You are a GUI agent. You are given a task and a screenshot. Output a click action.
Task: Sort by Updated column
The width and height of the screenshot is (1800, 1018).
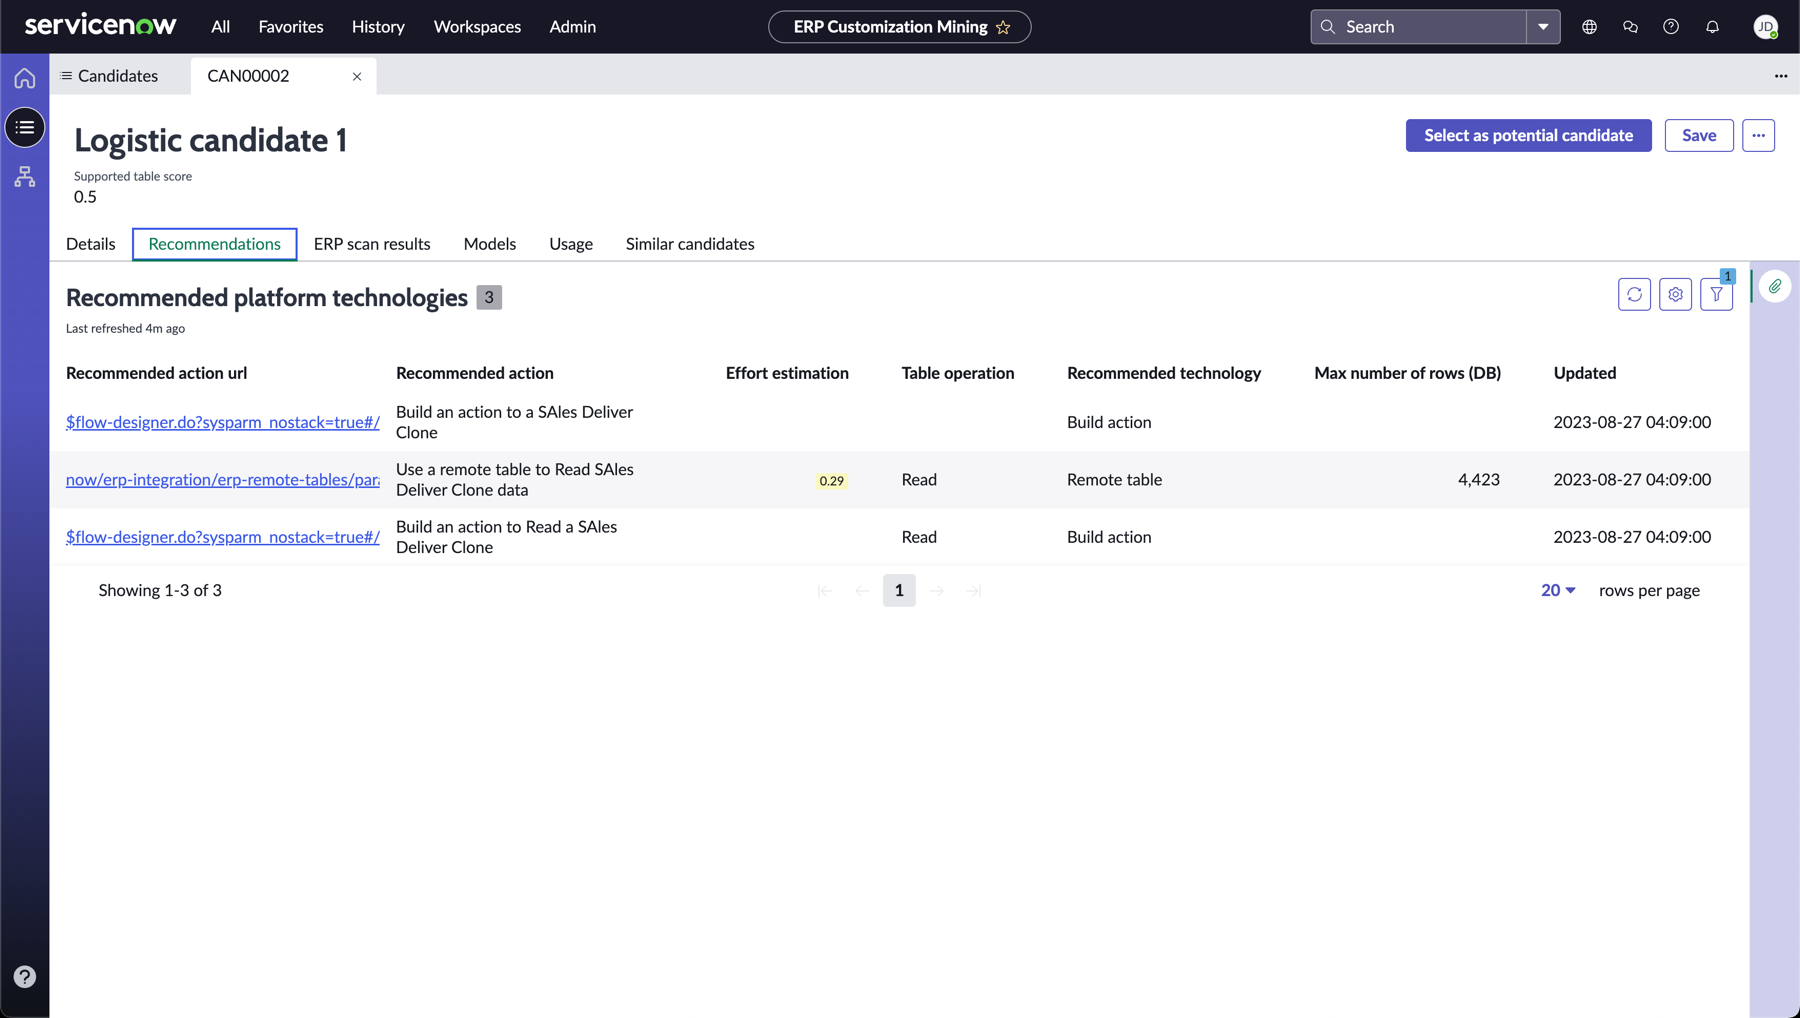pyautogui.click(x=1585, y=373)
